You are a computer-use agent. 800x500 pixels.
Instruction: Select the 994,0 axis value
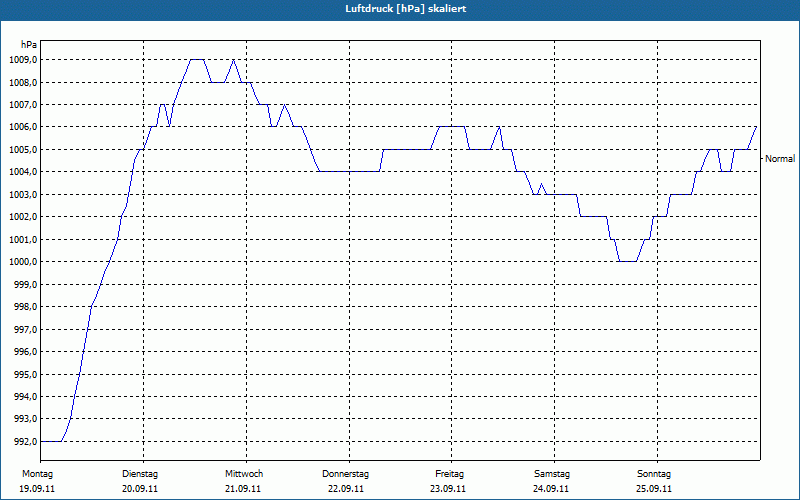click(26, 396)
